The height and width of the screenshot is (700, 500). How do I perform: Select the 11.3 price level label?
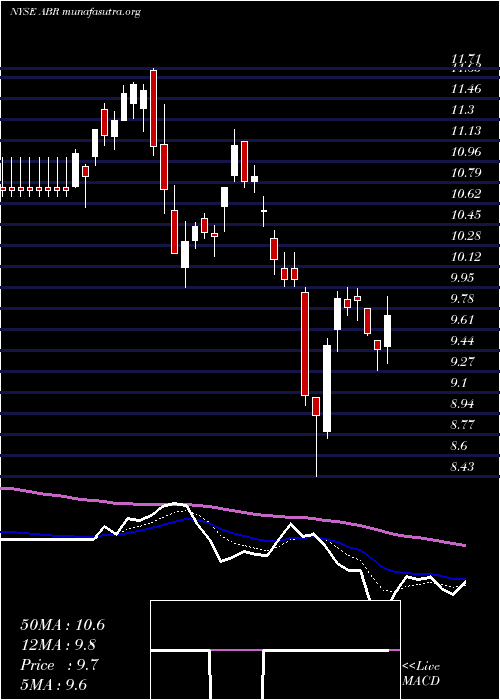(x=462, y=110)
